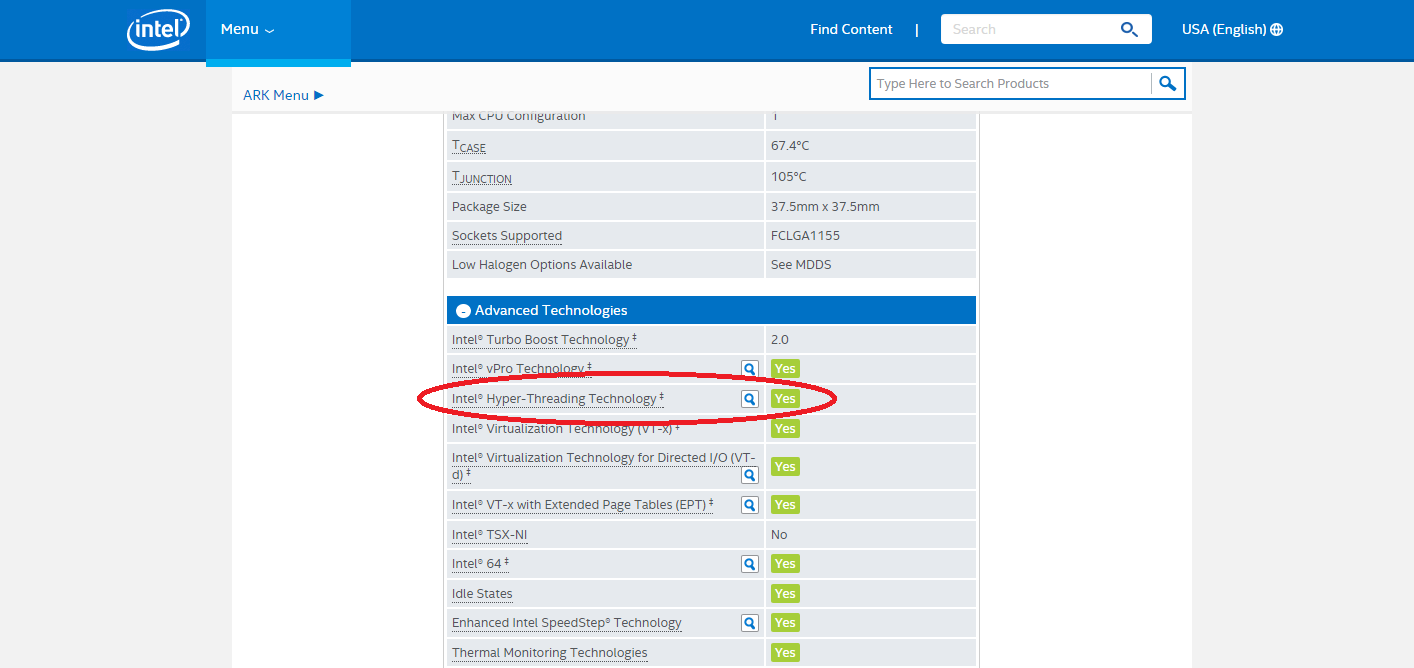This screenshot has height=668, width=1414.
Task: Click See MDDS value
Action: pos(801,265)
